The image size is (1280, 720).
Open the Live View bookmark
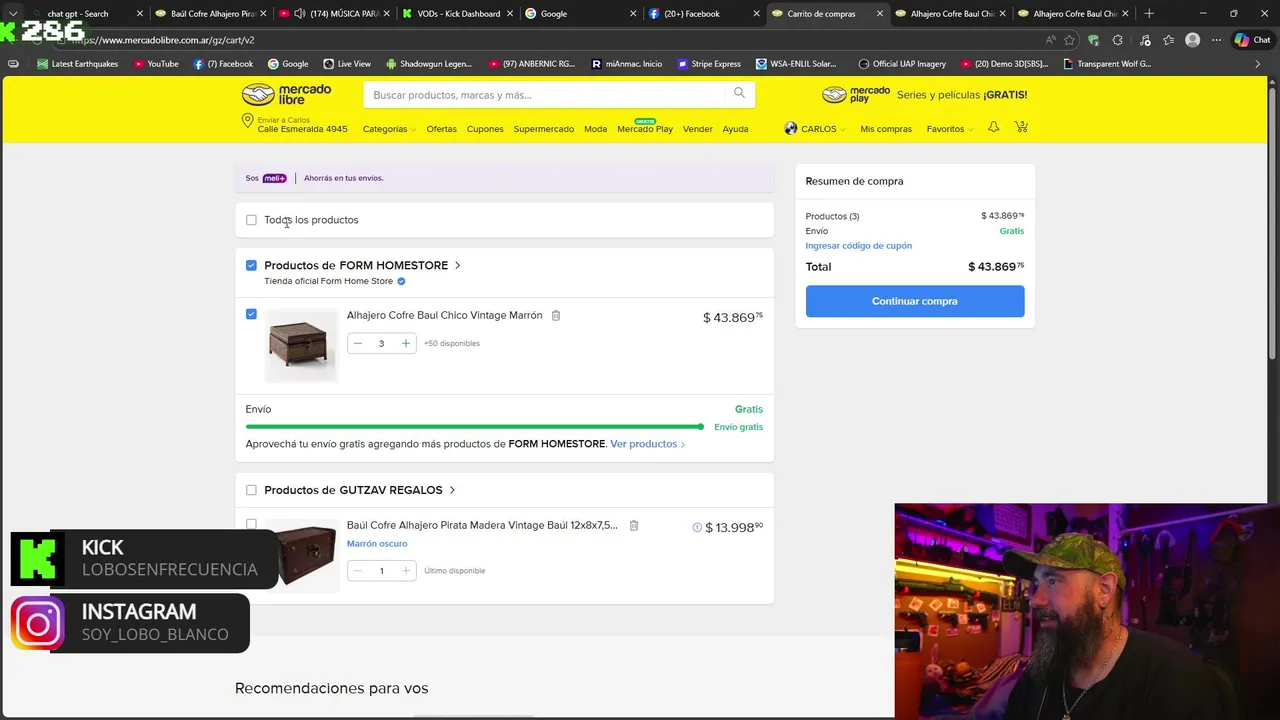346,63
